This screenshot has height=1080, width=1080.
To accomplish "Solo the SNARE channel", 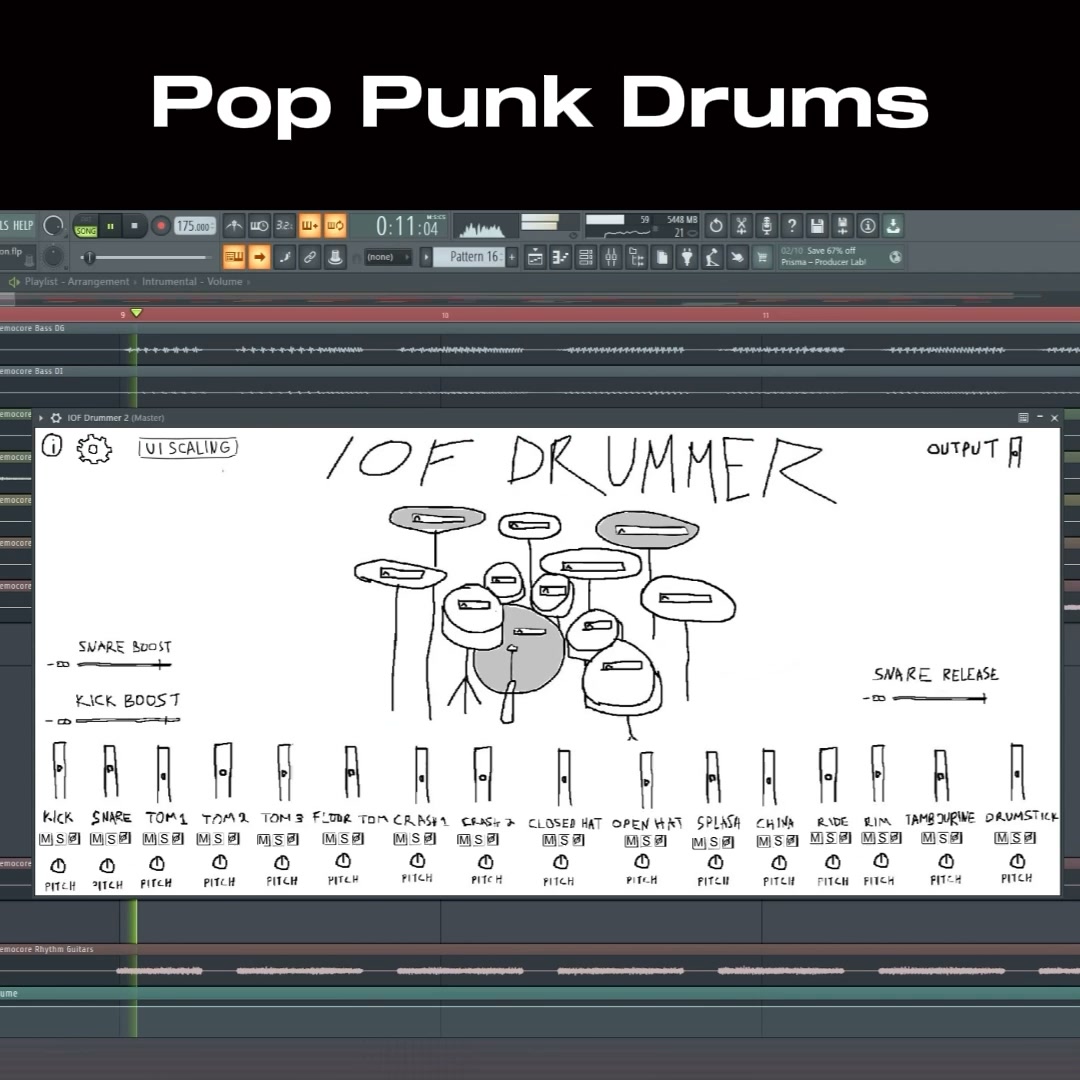I will point(111,839).
